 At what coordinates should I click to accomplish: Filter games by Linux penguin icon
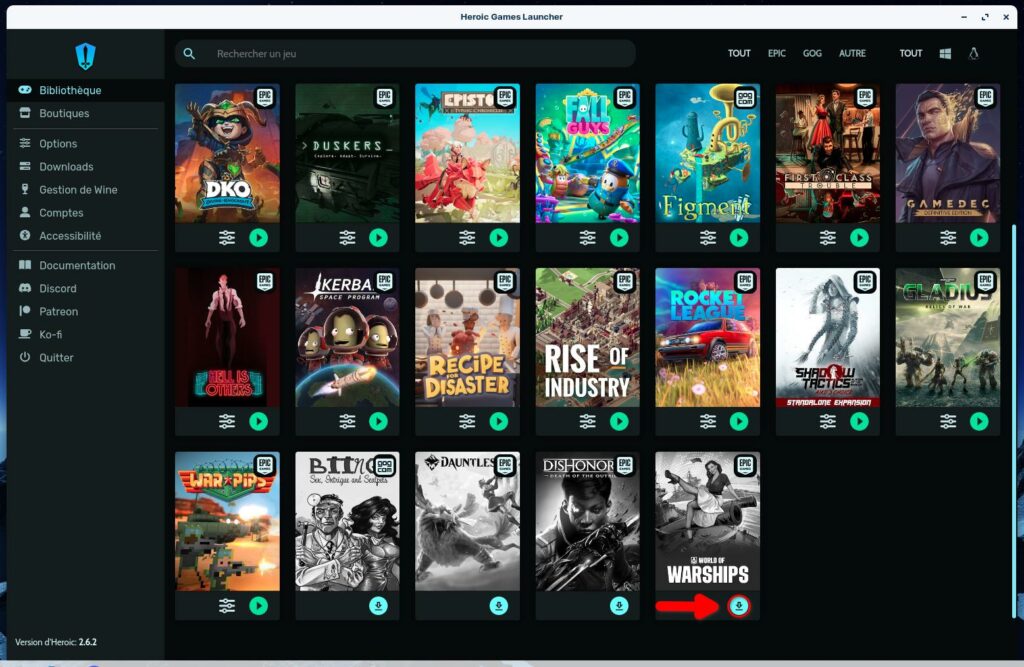(973, 53)
